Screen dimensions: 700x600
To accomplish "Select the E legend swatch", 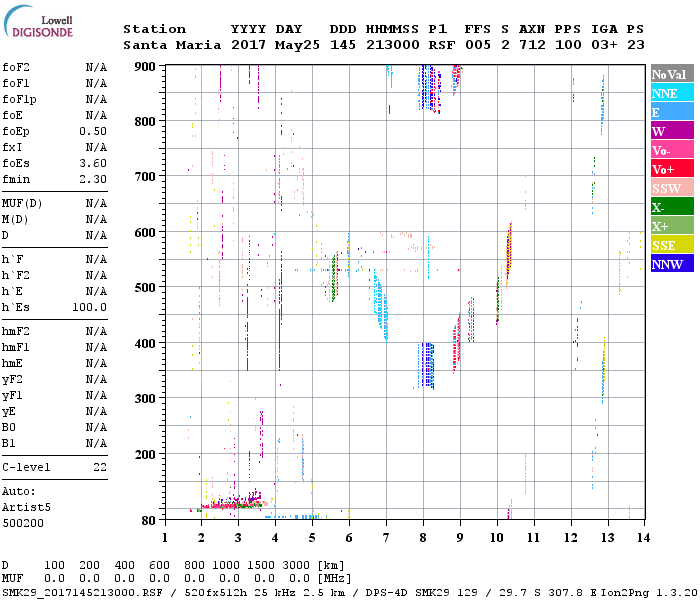I will point(672,112).
